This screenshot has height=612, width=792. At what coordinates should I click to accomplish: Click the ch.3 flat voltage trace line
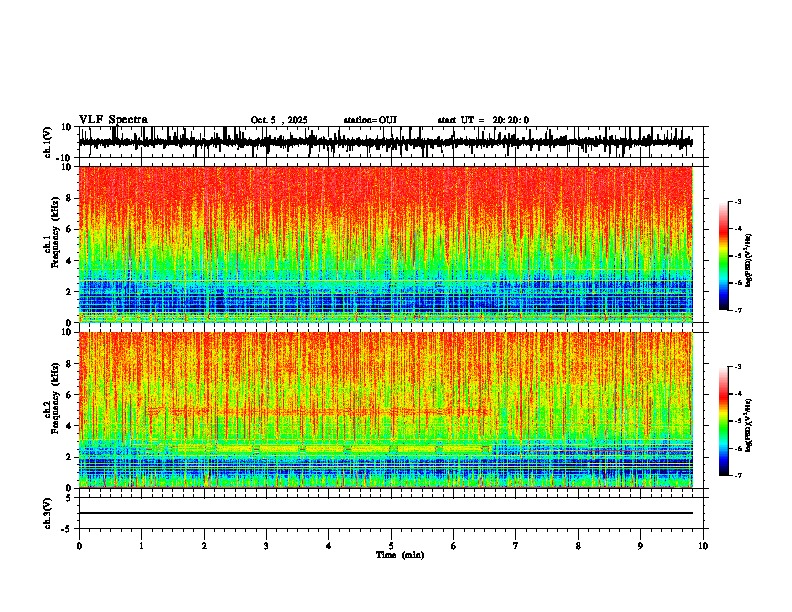[386, 513]
